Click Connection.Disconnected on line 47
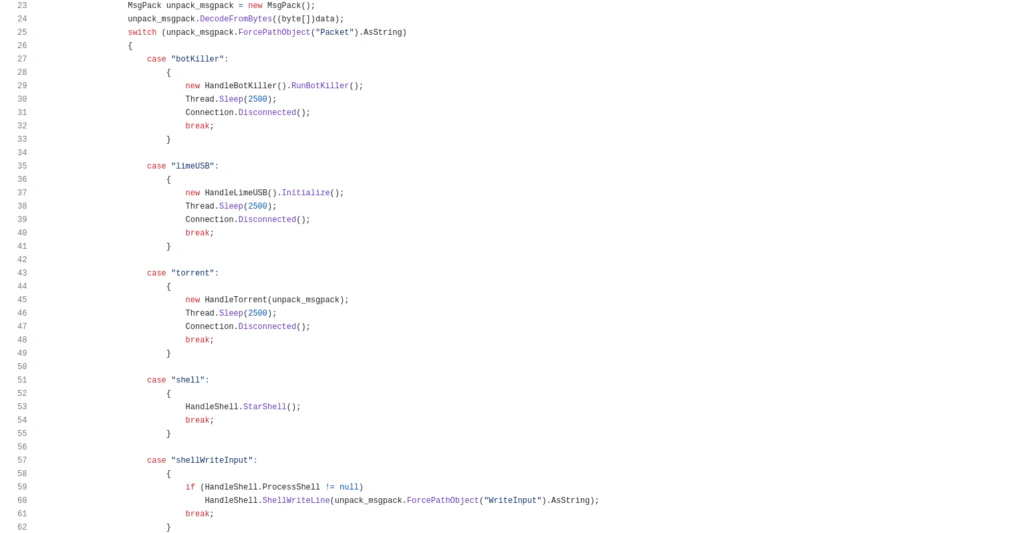This screenshot has width=1024, height=533. click(x=240, y=327)
